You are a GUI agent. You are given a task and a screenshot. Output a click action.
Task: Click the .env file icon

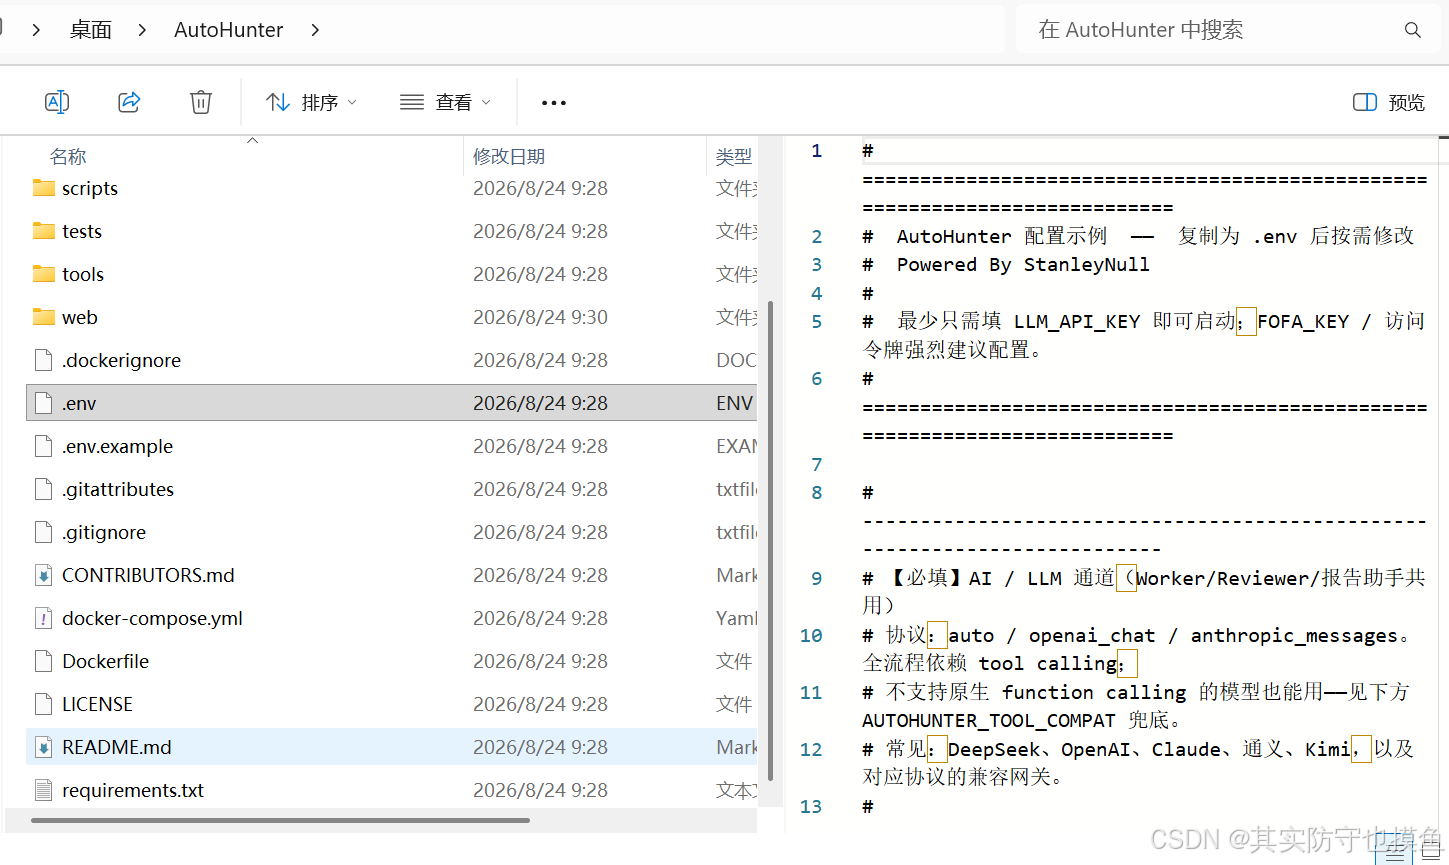click(x=44, y=403)
